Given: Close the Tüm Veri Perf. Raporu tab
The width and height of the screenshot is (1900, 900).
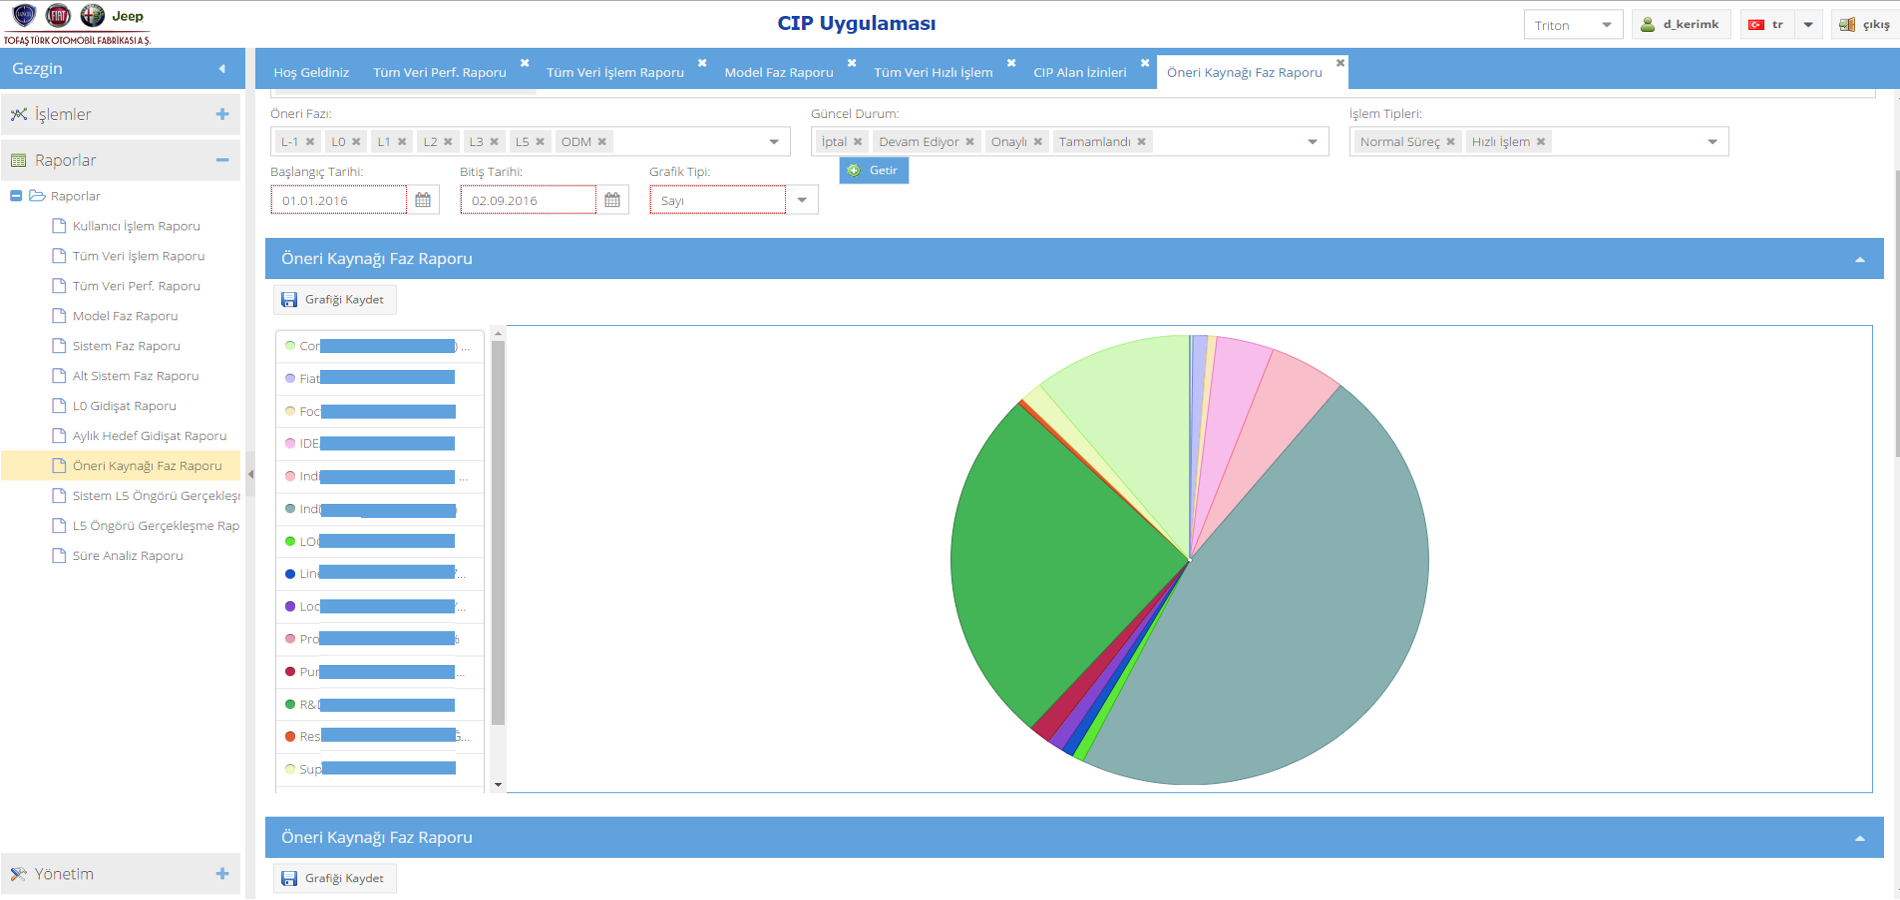Looking at the screenshot, I should point(525,63).
